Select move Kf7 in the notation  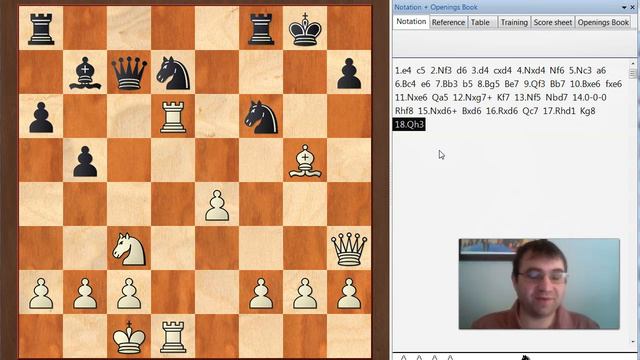(x=503, y=98)
